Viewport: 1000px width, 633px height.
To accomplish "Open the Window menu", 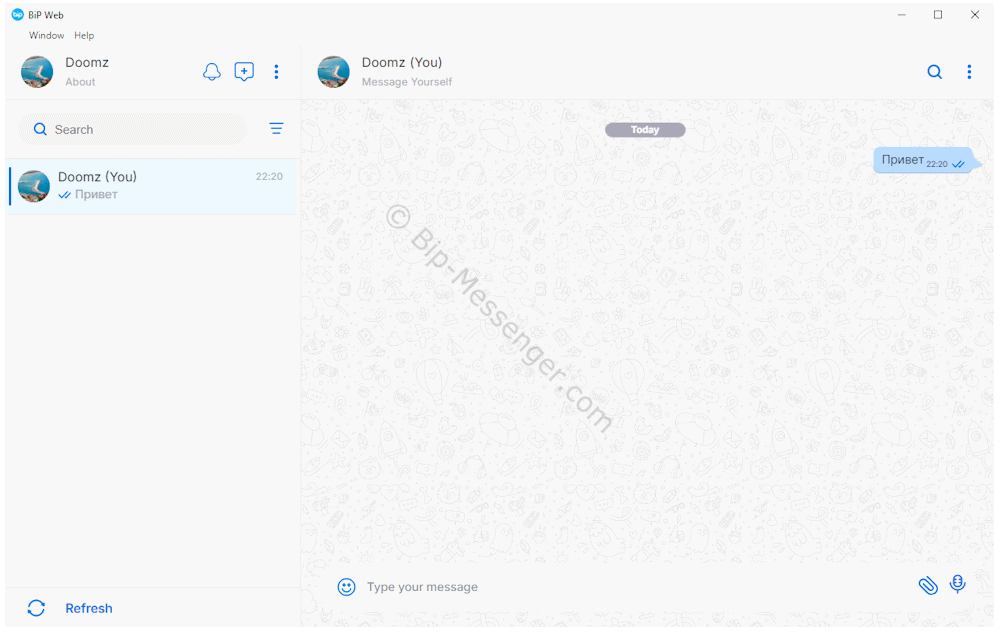I will (x=47, y=36).
